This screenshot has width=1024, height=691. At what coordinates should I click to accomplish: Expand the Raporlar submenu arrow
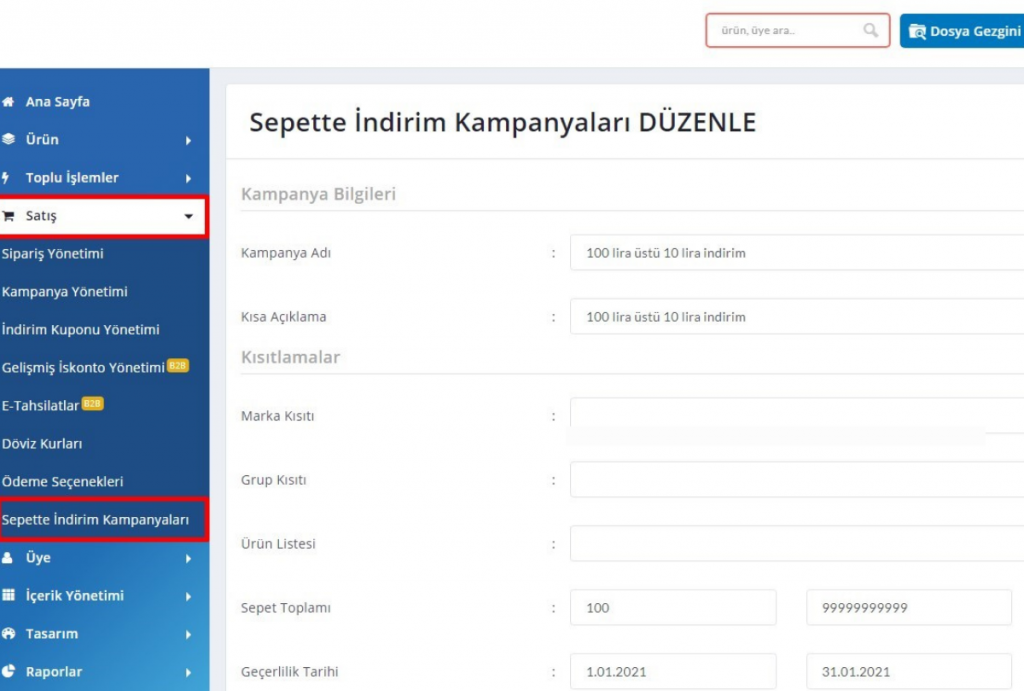[189, 672]
